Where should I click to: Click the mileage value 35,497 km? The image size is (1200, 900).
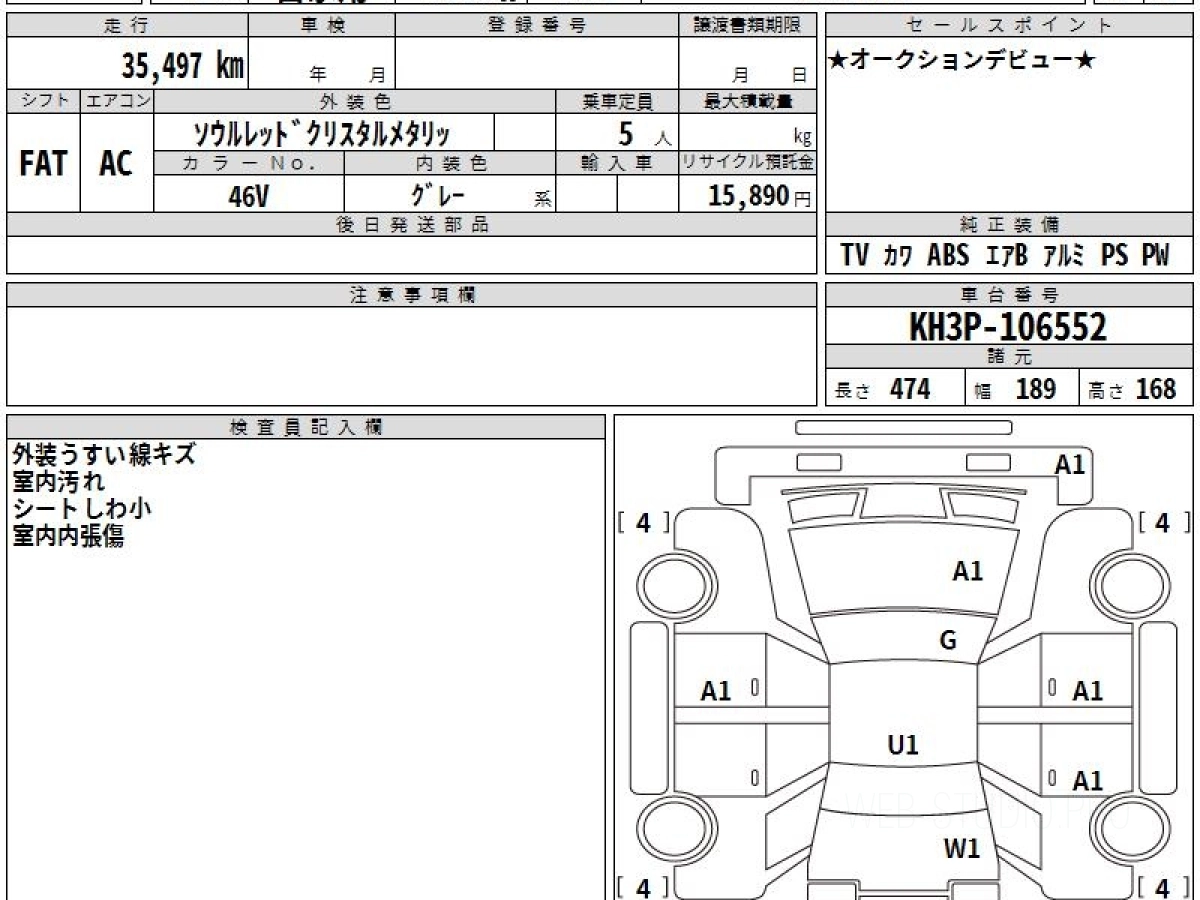pos(183,67)
